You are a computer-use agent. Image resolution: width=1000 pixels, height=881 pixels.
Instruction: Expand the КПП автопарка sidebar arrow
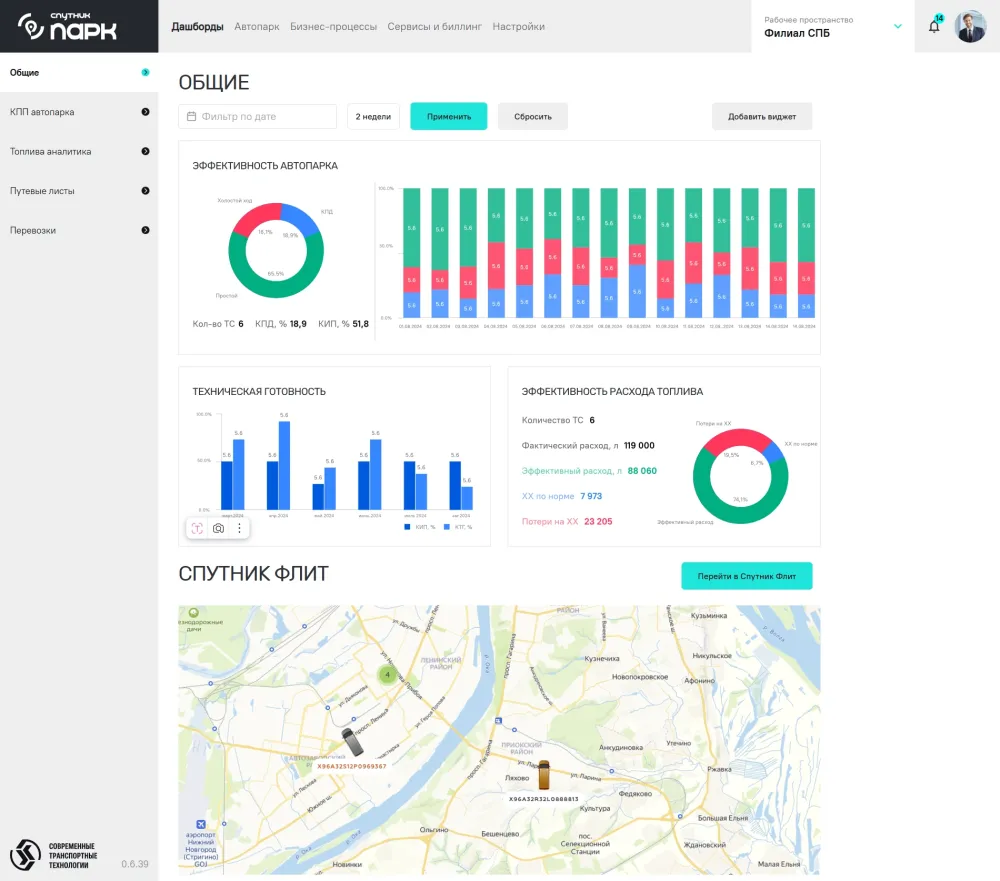(x=145, y=112)
